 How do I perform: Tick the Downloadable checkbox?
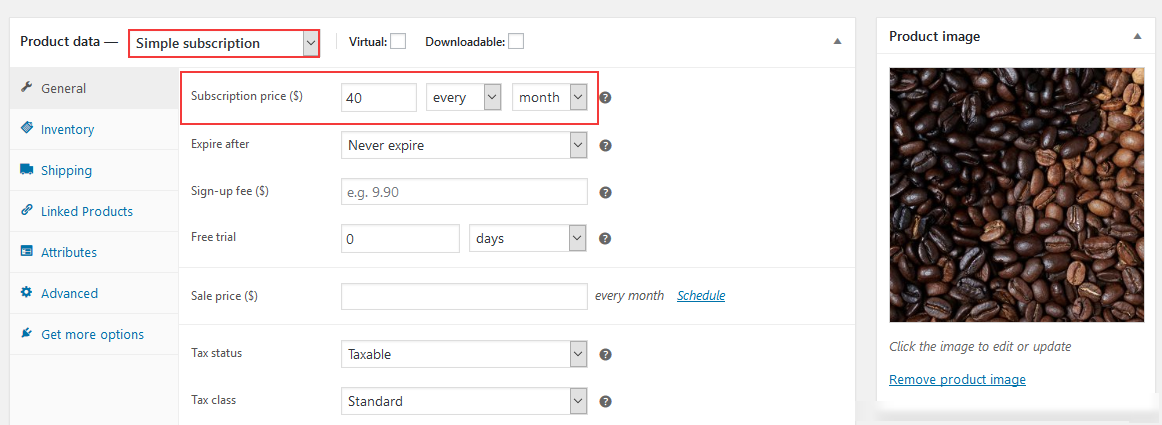click(516, 42)
